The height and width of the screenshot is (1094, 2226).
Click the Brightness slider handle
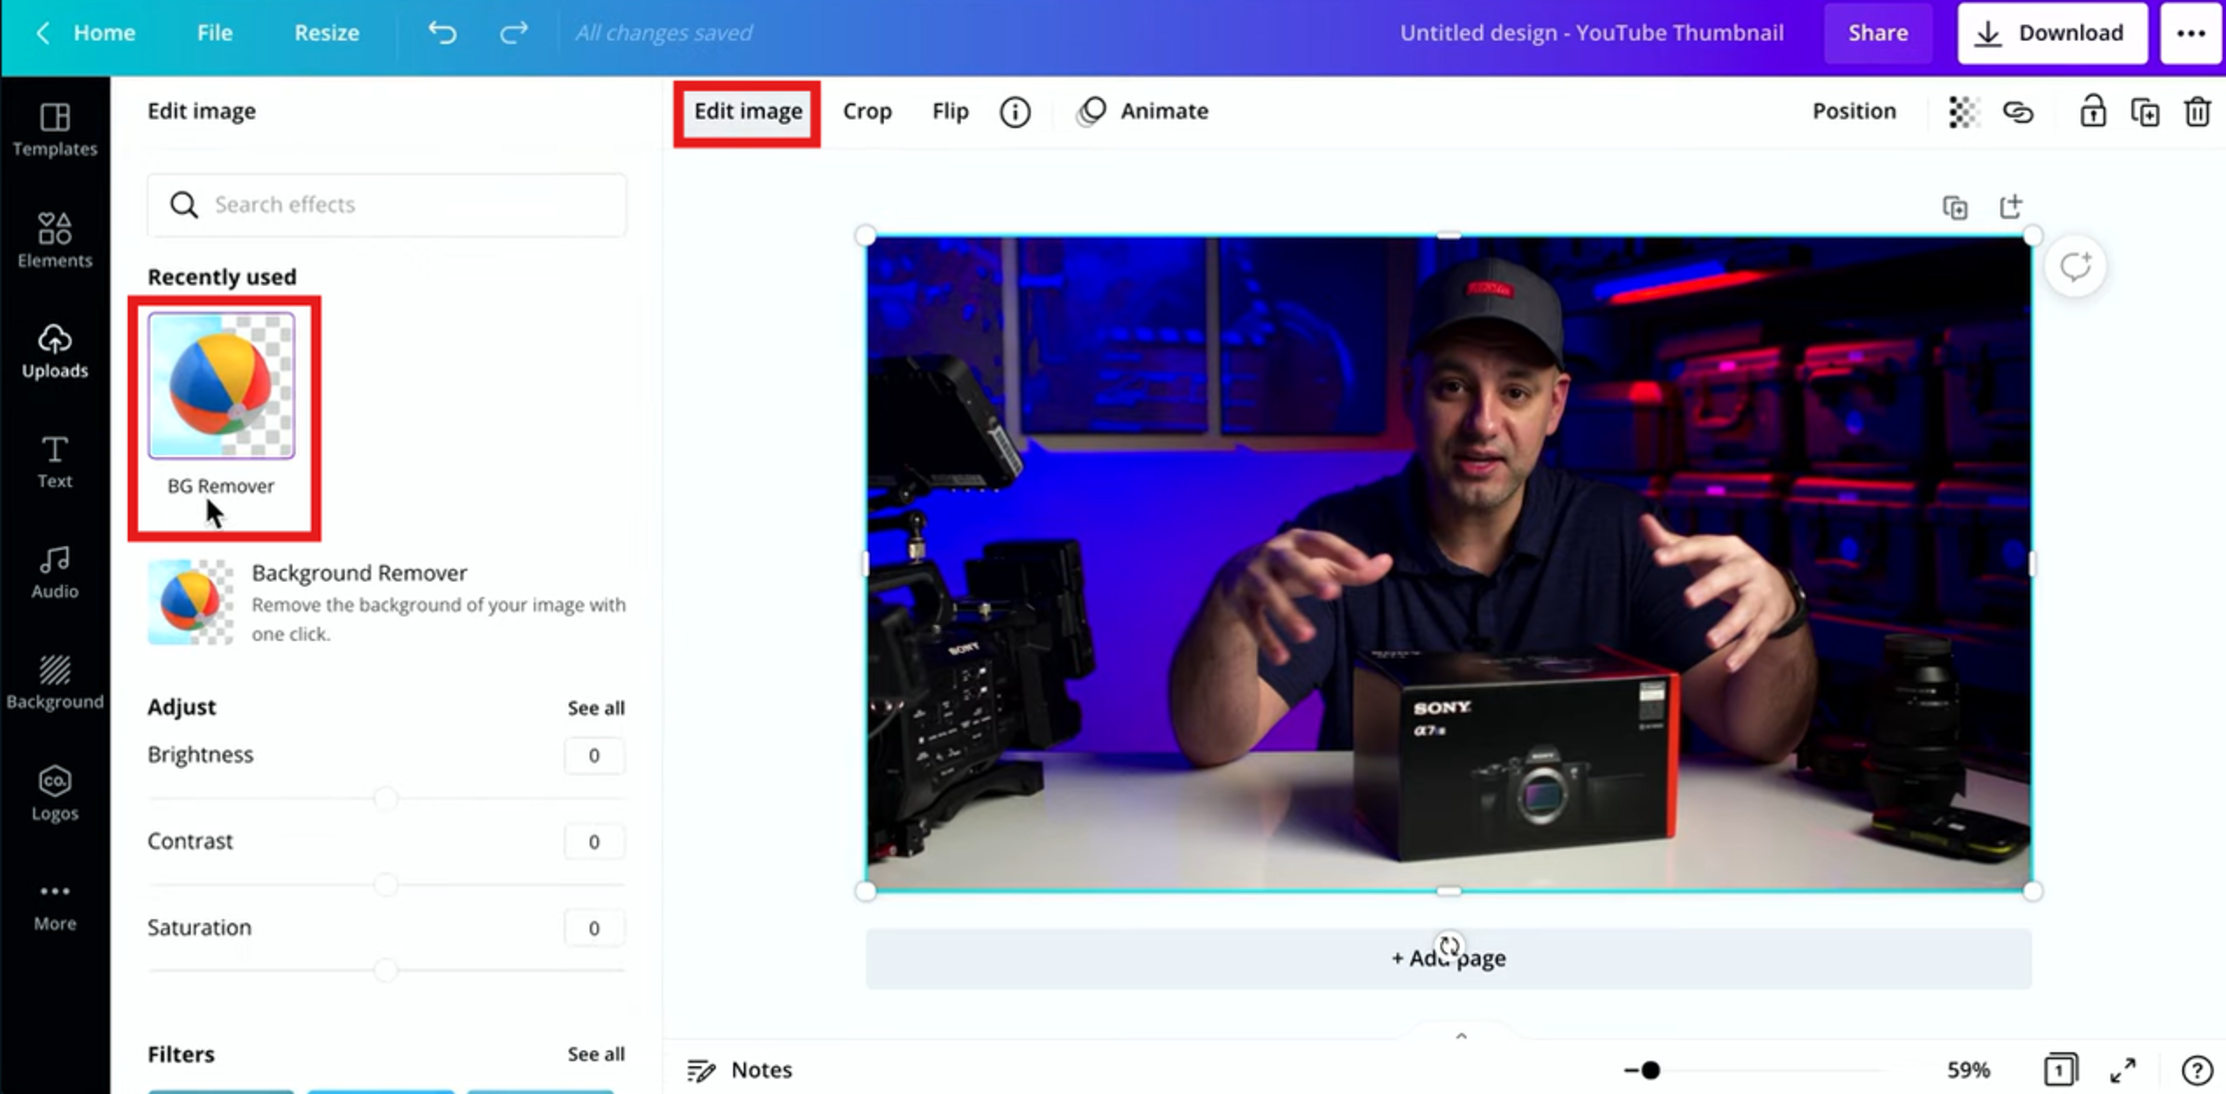pos(386,798)
